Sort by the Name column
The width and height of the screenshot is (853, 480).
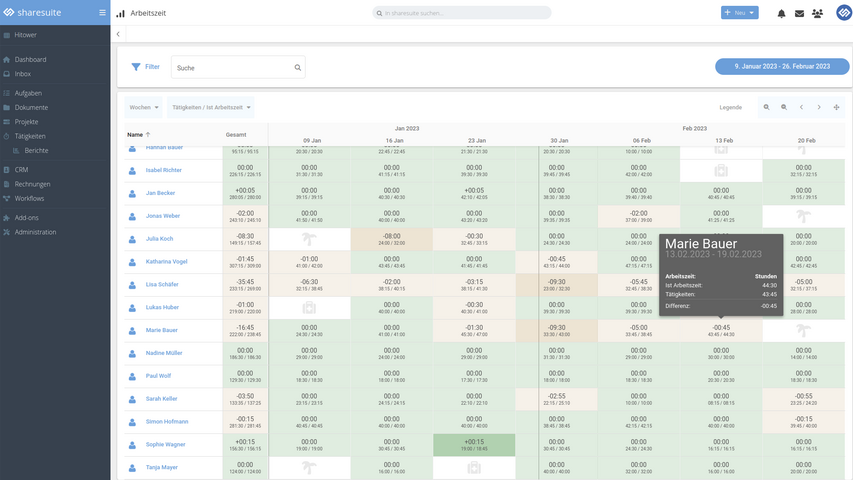pyautogui.click(x=139, y=134)
